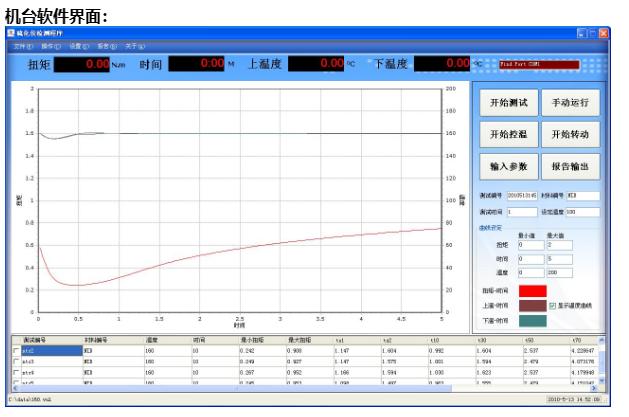Image resolution: width=629 pixels, height=417 pixels.
Task: Open the 文件 menu
Action: [23, 46]
